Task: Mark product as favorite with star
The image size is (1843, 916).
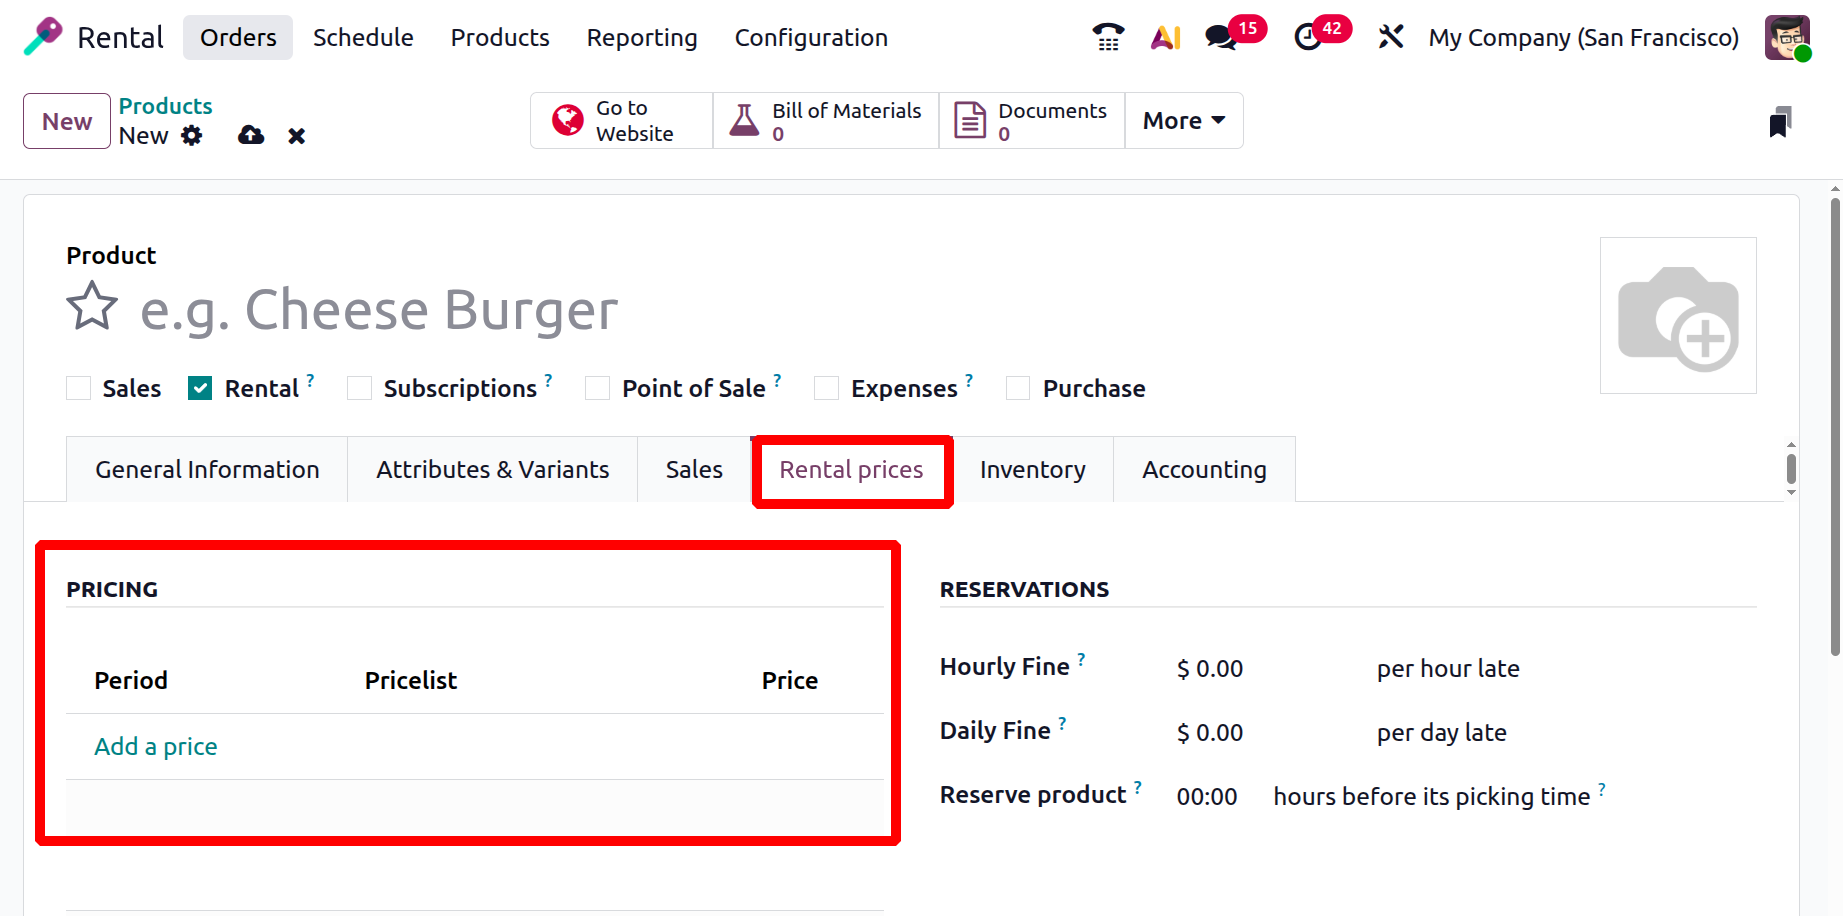Action: click(x=92, y=307)
